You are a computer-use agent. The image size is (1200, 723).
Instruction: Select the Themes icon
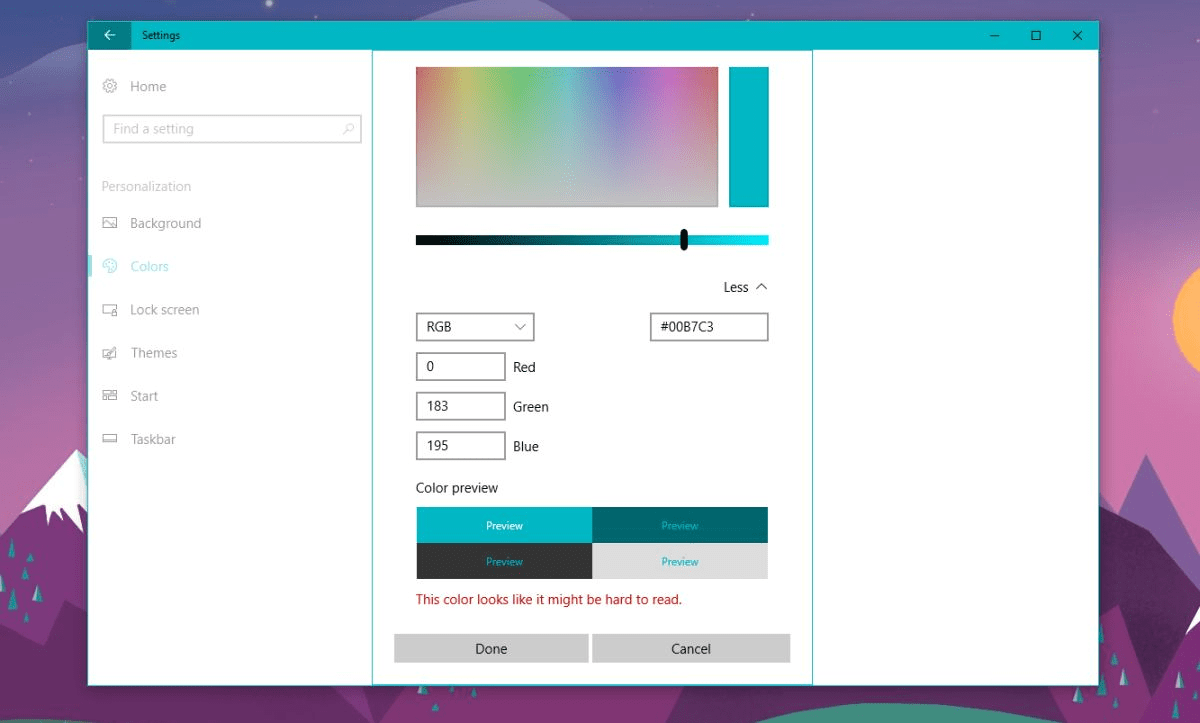tap(109, 353)
